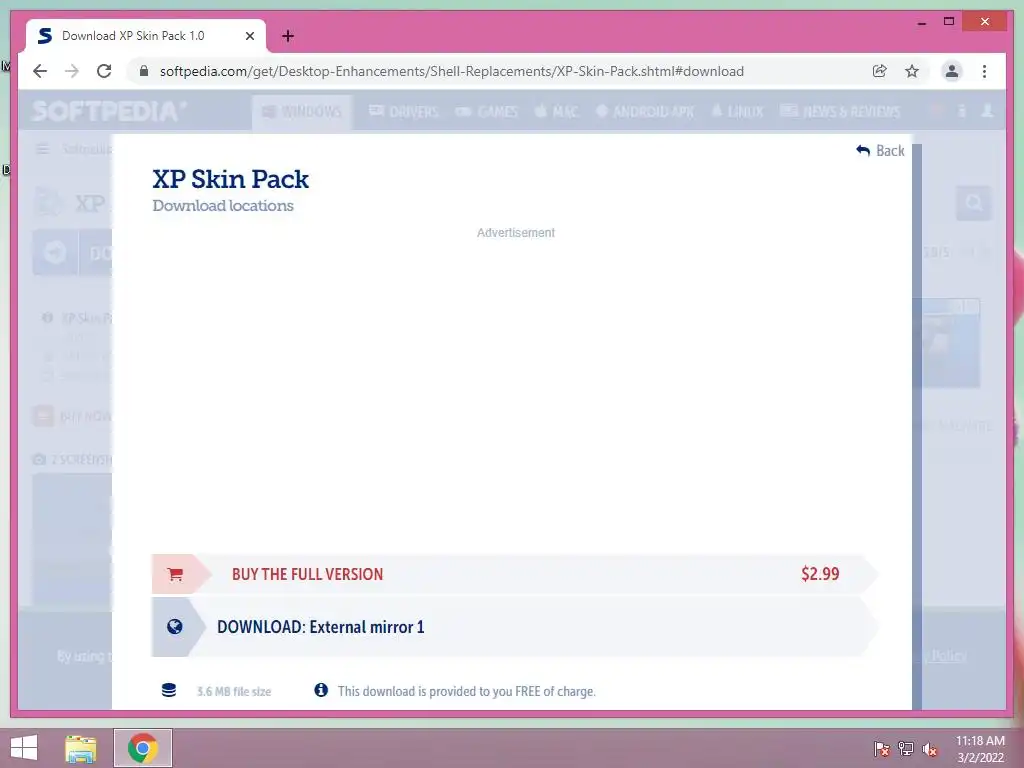Click the globe icon beside External mirror
Image resolution: width=1024 pixels, height=768 pixels.
(x=174, y=627)
